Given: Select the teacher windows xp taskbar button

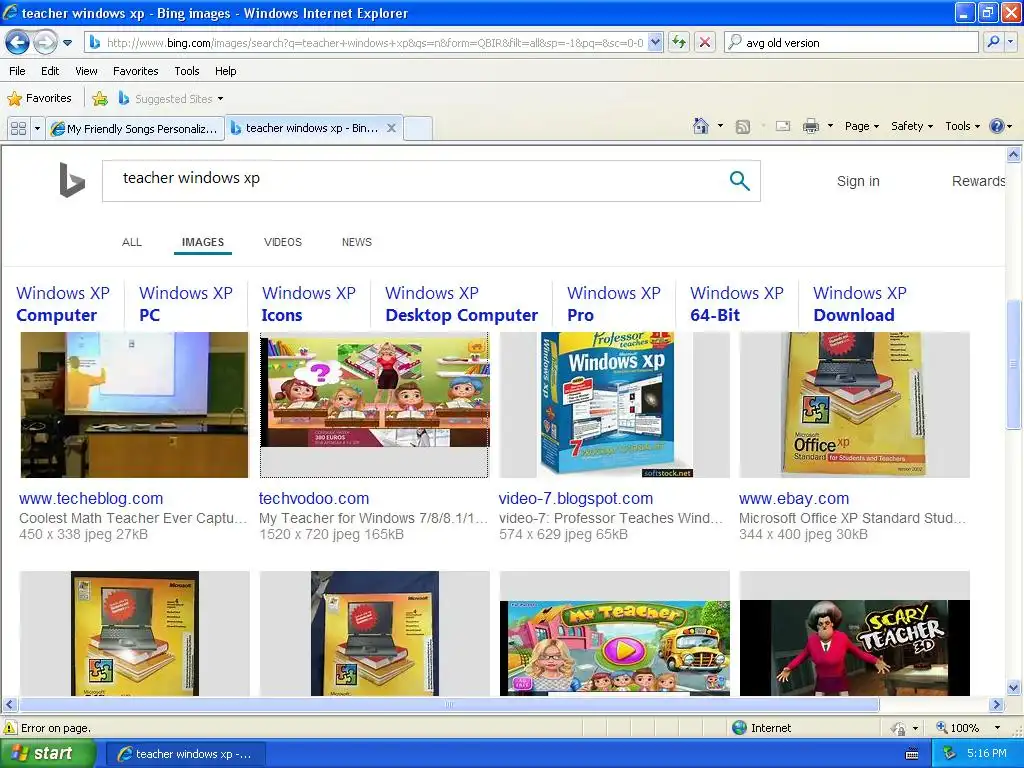Looking at the screenshot, I should [x=185, y=754].
